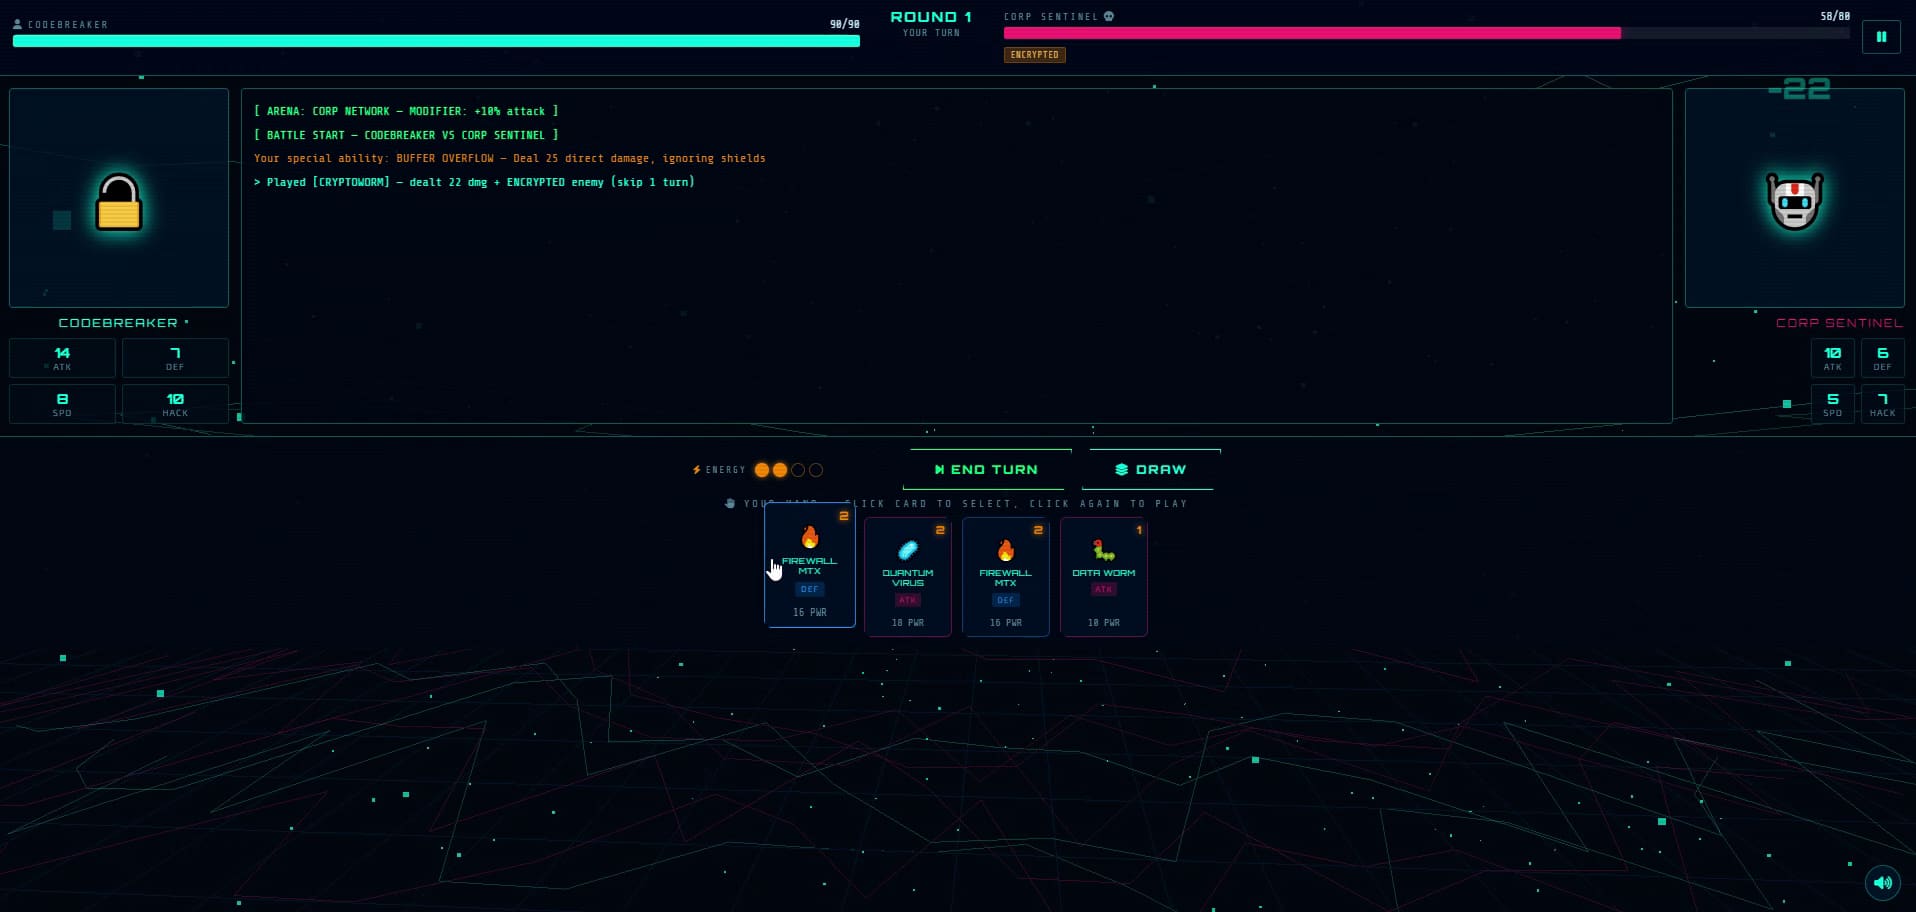1916x912 pixels.
Task: Click the ARENA: CORP NETWORK log line
Action: (x=406, y=111)
